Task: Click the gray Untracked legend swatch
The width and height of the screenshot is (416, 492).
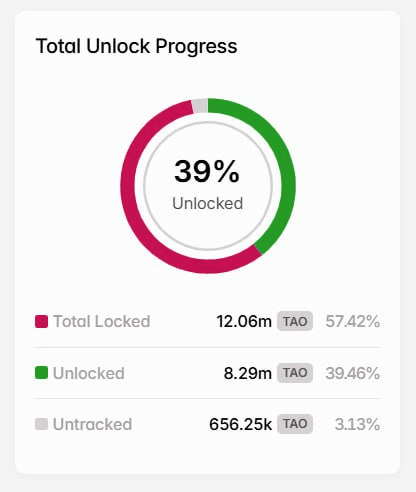Action: (x=41, y=424)
